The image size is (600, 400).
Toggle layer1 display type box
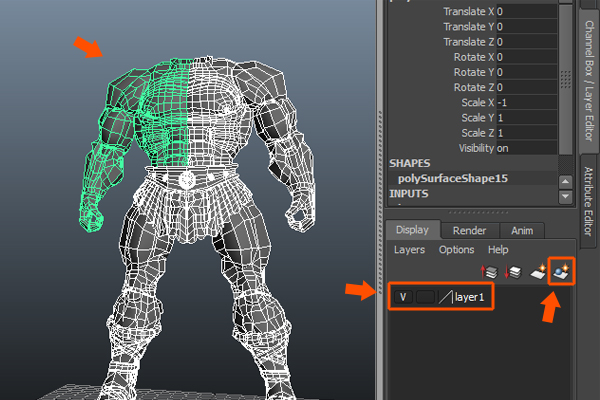coord(425,297)
